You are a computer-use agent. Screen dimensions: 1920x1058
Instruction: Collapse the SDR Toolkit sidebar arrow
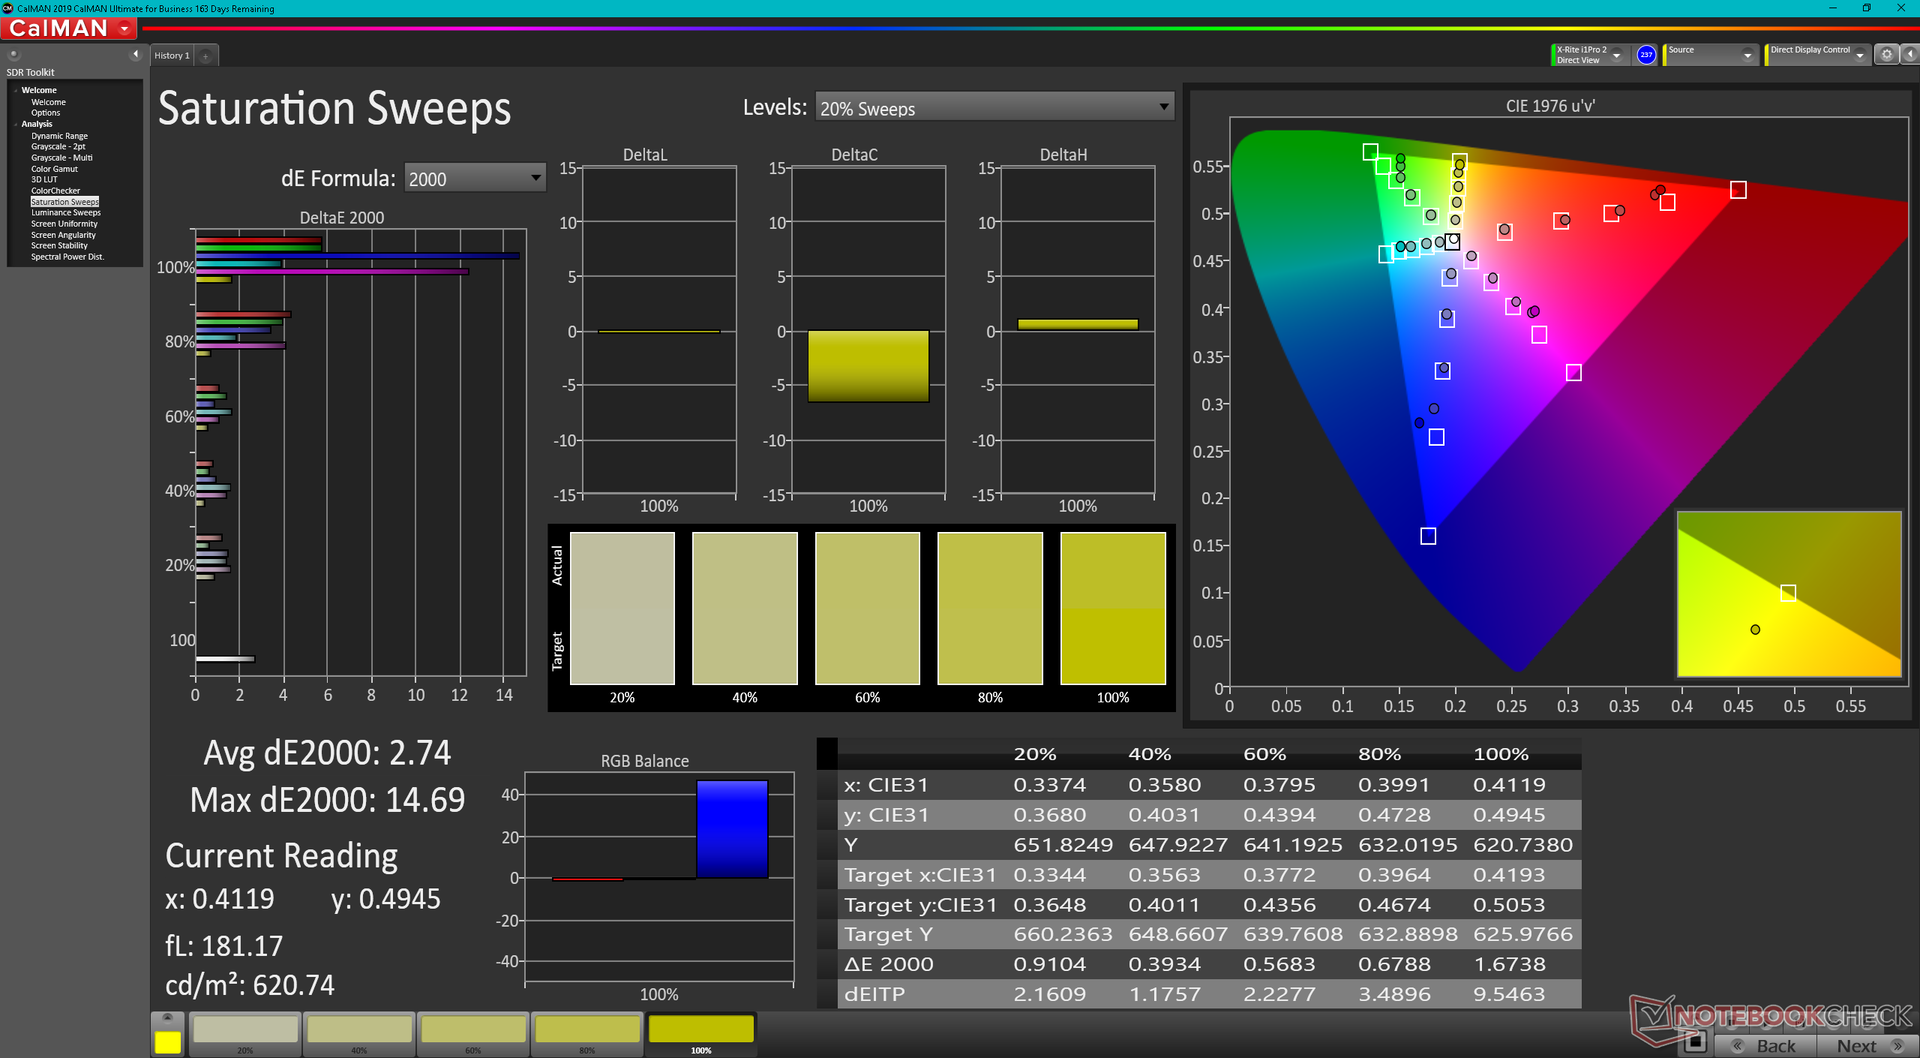[135, 55]
